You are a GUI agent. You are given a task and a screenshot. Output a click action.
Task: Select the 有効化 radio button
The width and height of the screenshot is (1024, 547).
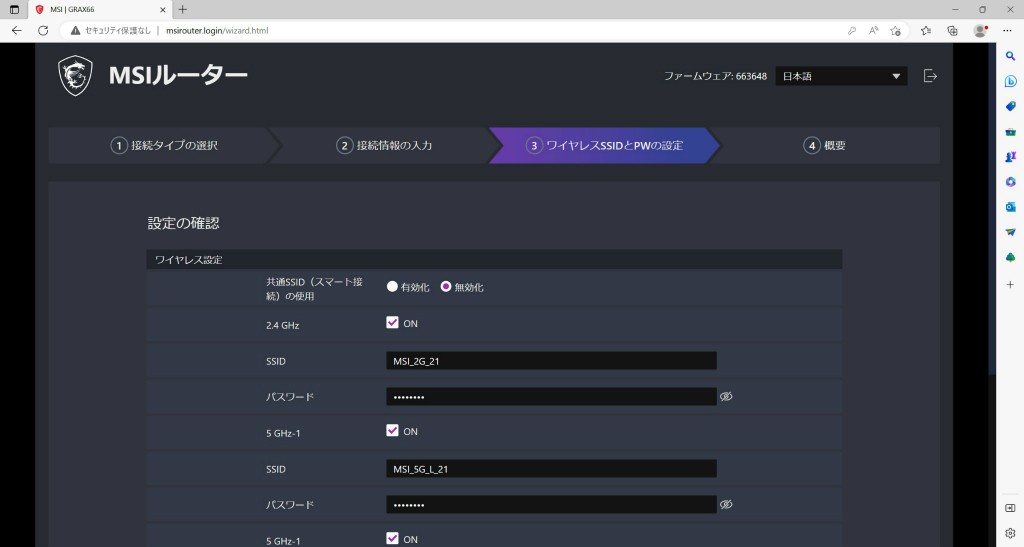[392, 286]
